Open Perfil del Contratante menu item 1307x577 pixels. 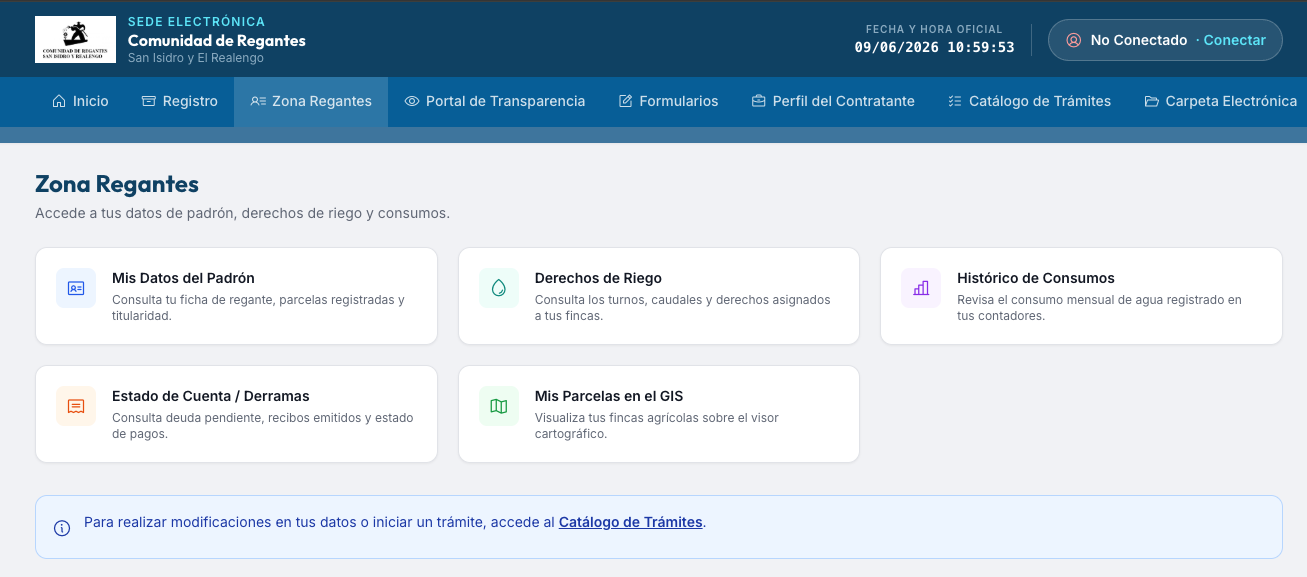pyautogui.click(x=833, y=101)
